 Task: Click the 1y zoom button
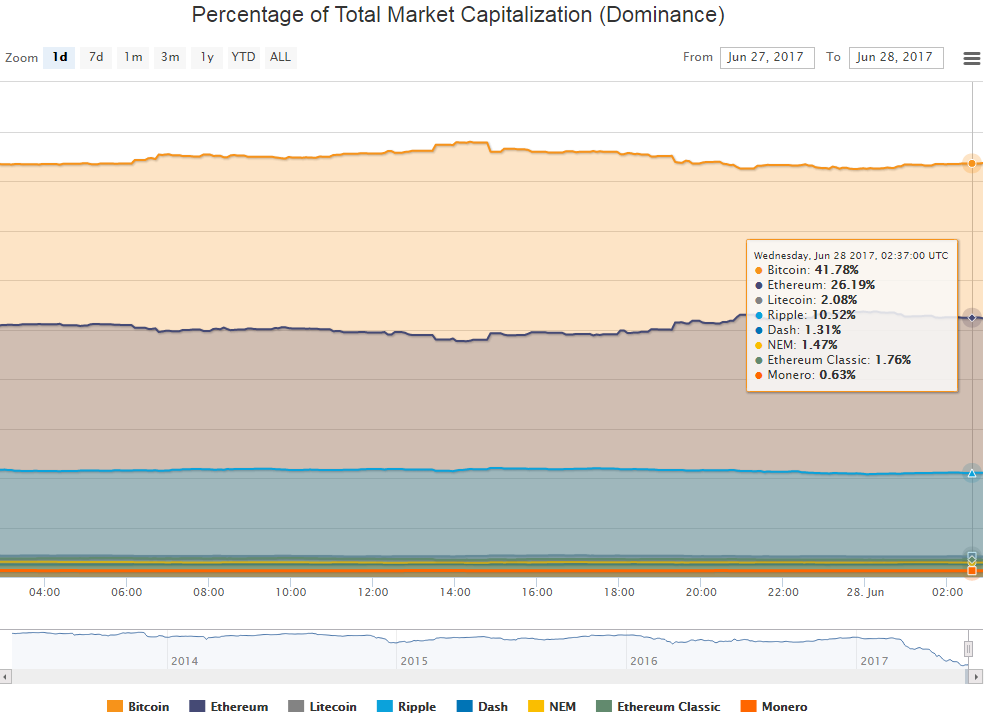[x=206, y=57]
